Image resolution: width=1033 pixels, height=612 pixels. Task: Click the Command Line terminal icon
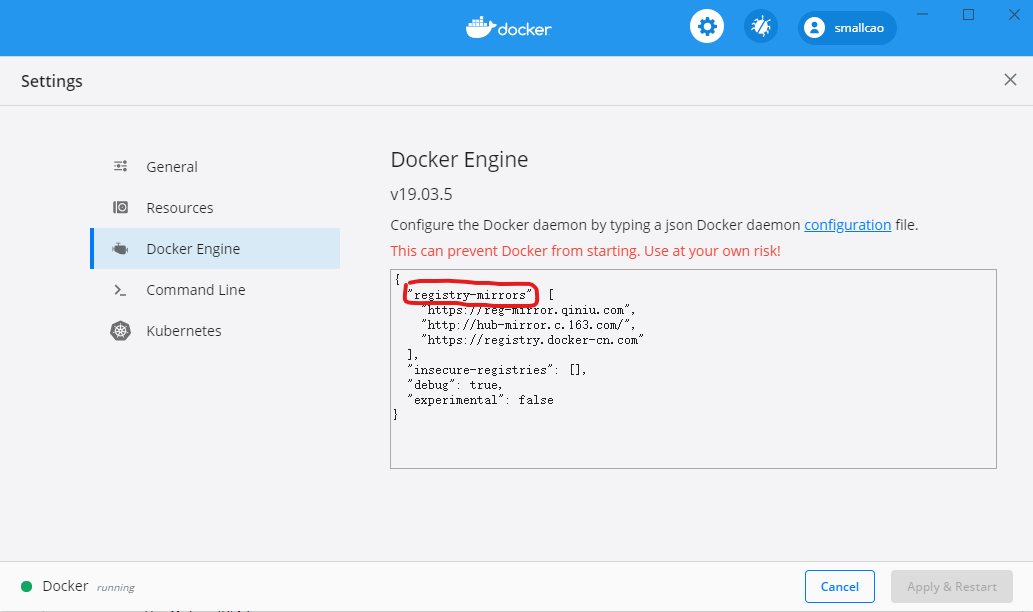tap(122, 289)
